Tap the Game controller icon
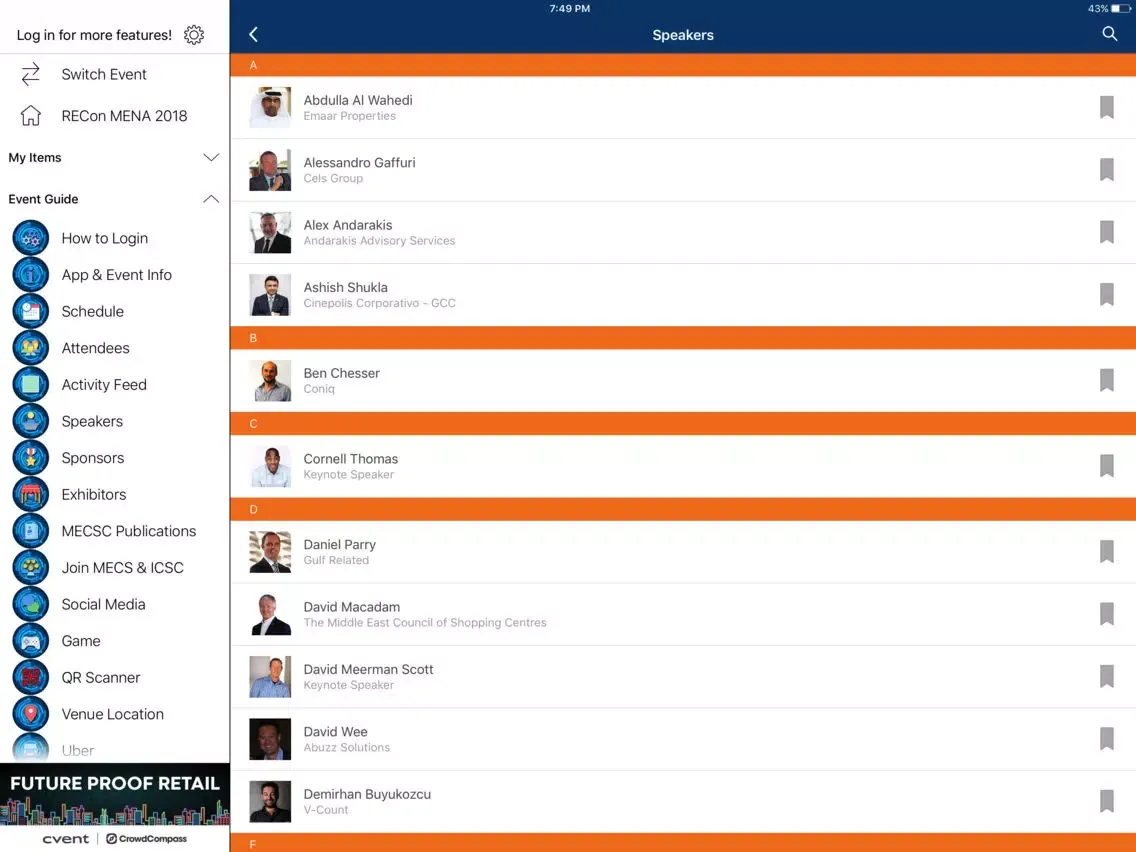Screen dimensions: 1136x852 tap(30, 640)
